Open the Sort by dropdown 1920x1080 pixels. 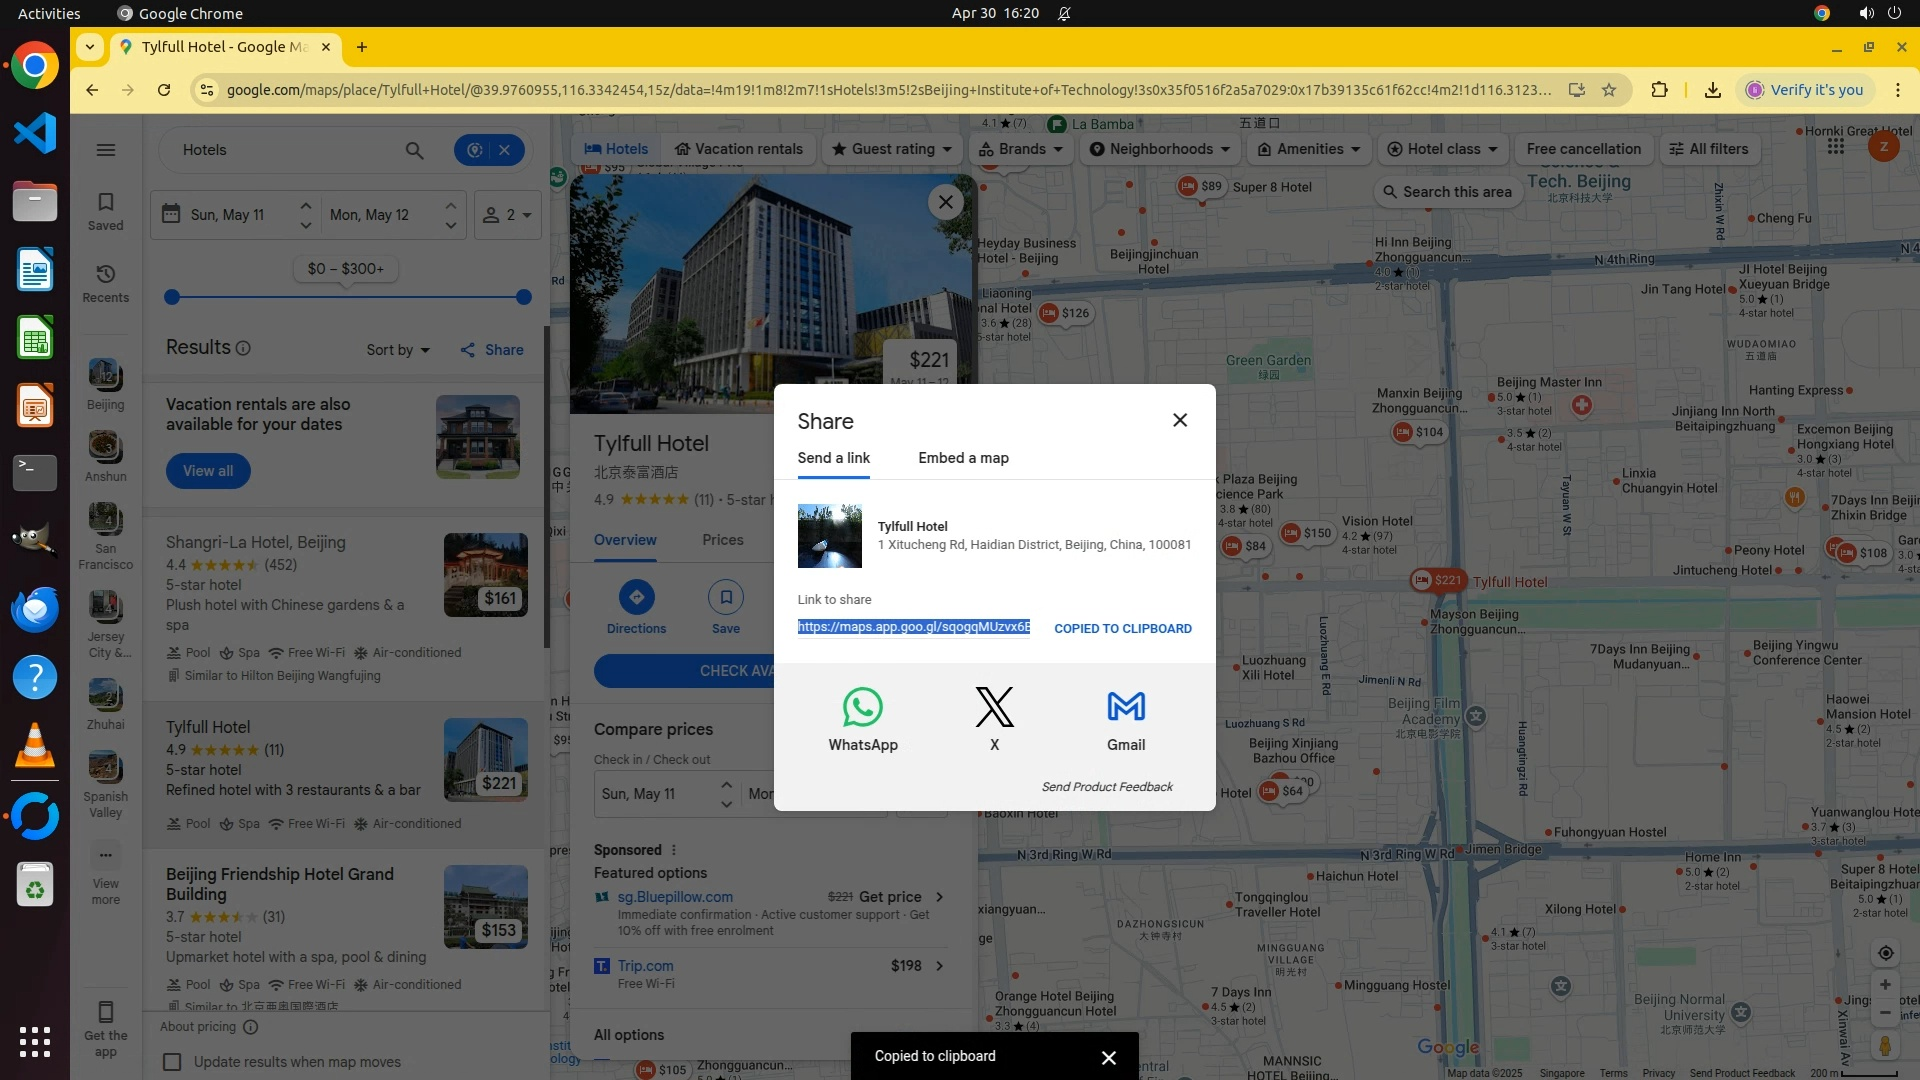point(397,350)
